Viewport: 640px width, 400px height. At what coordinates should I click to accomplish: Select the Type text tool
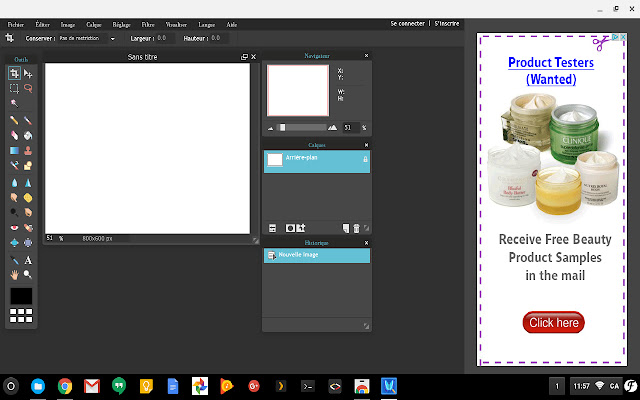click(28, 260)
